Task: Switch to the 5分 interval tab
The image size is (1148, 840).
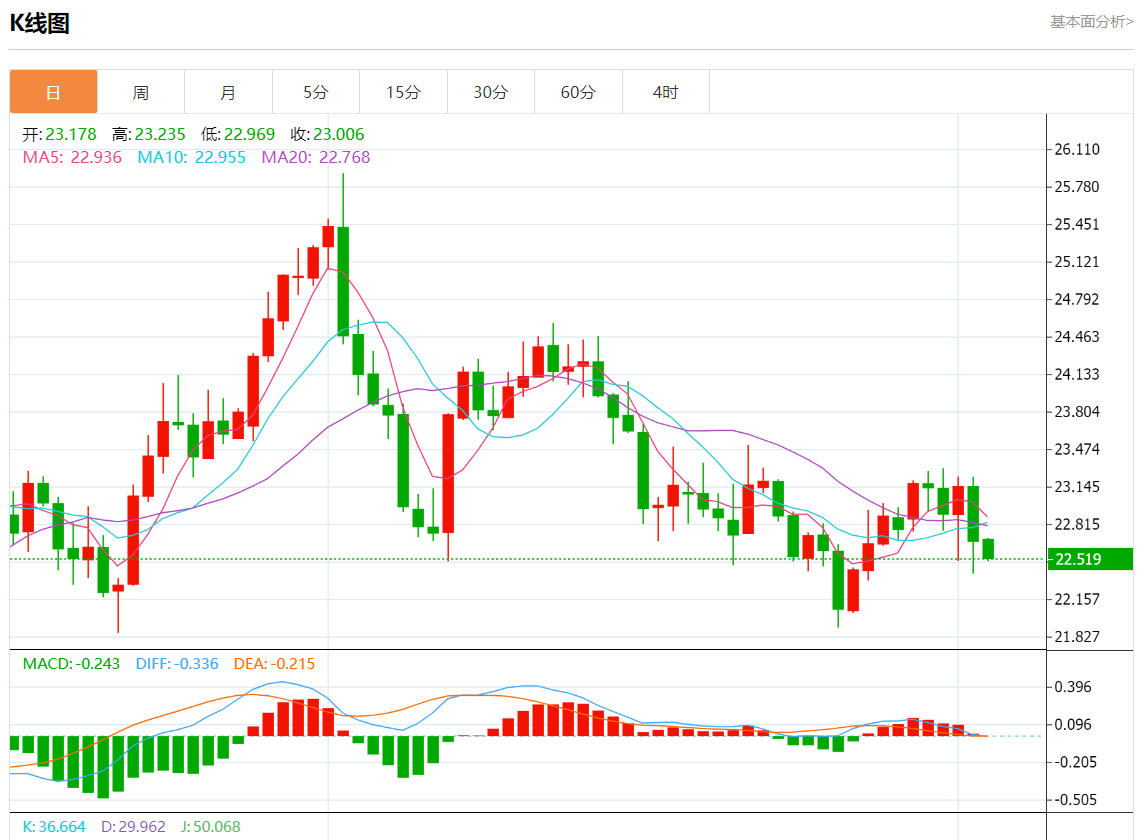Action: (x=316, y=92)
